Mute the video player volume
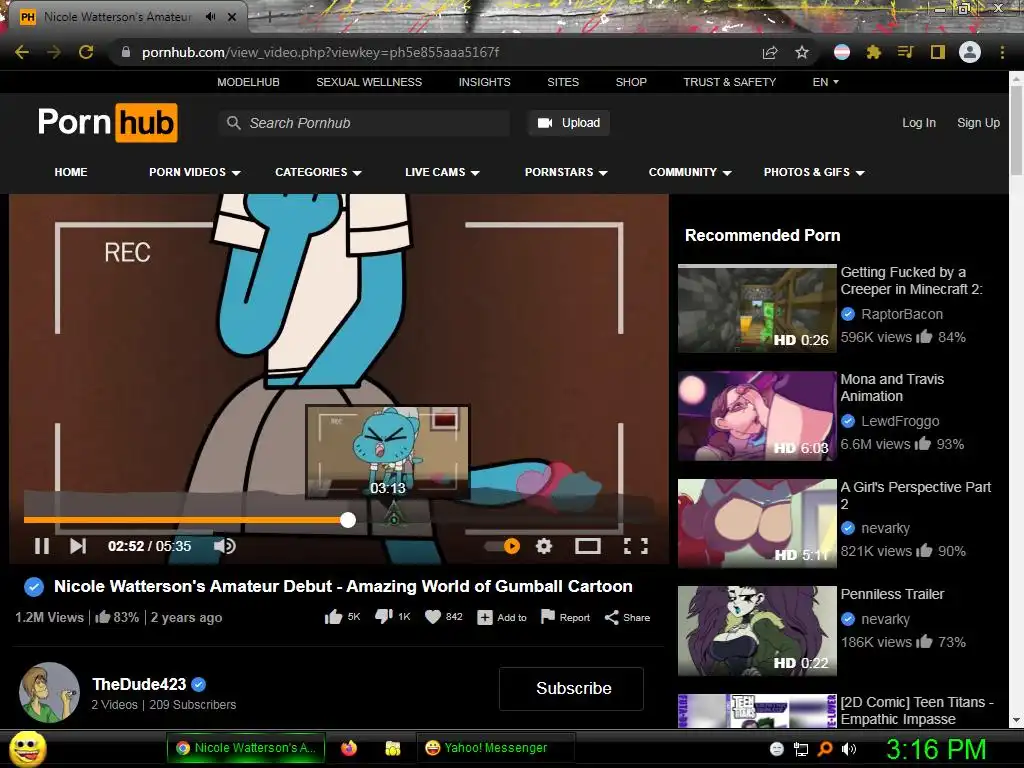 (x=225, y=546)
